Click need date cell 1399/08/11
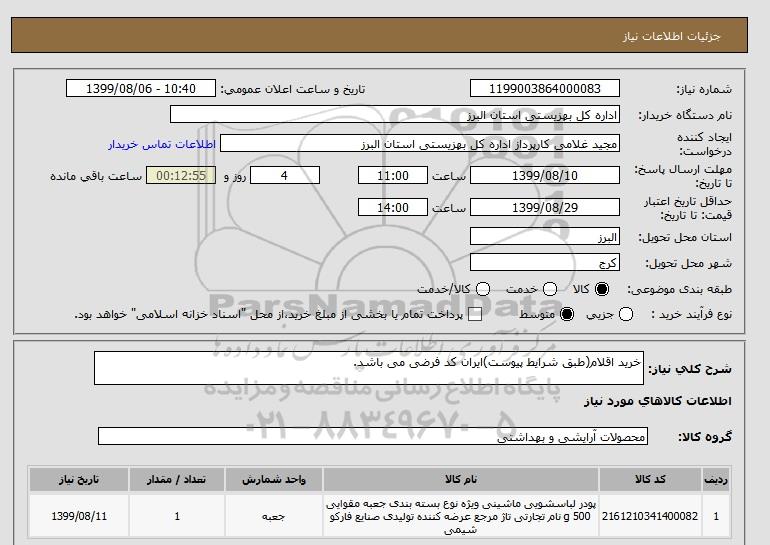The width and height of the screenshot is (770, 545). [x=79, y=517]
